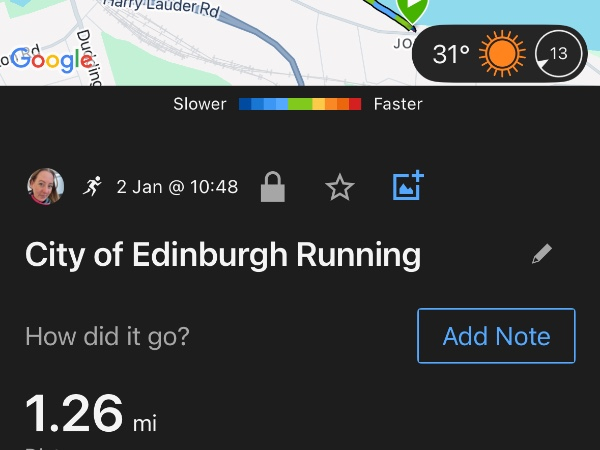
Task: Tap the pace color legend bar
Action: (x=300, y=104)
